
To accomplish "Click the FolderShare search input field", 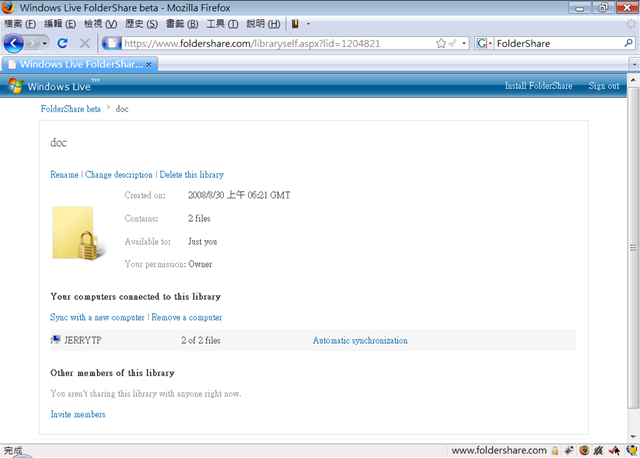I will 558,43.
